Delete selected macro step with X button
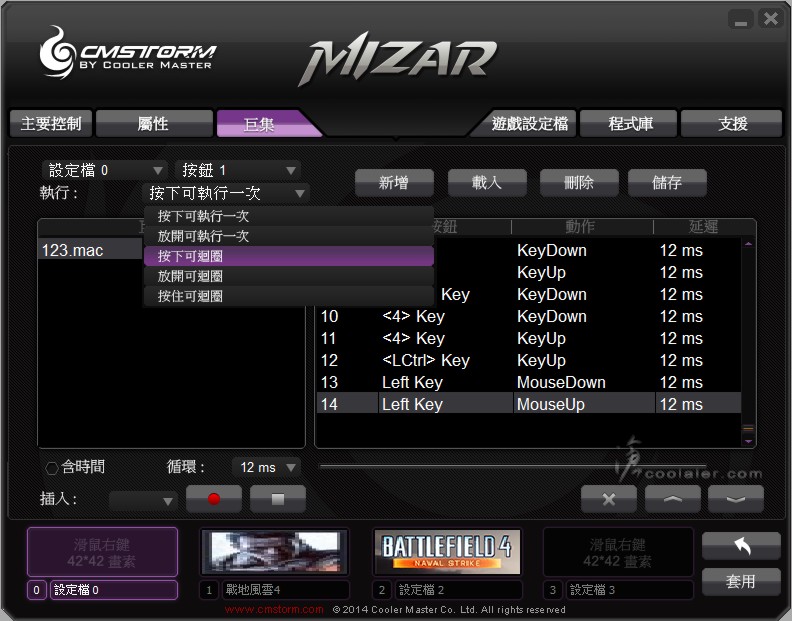 [x=609, y=499]
